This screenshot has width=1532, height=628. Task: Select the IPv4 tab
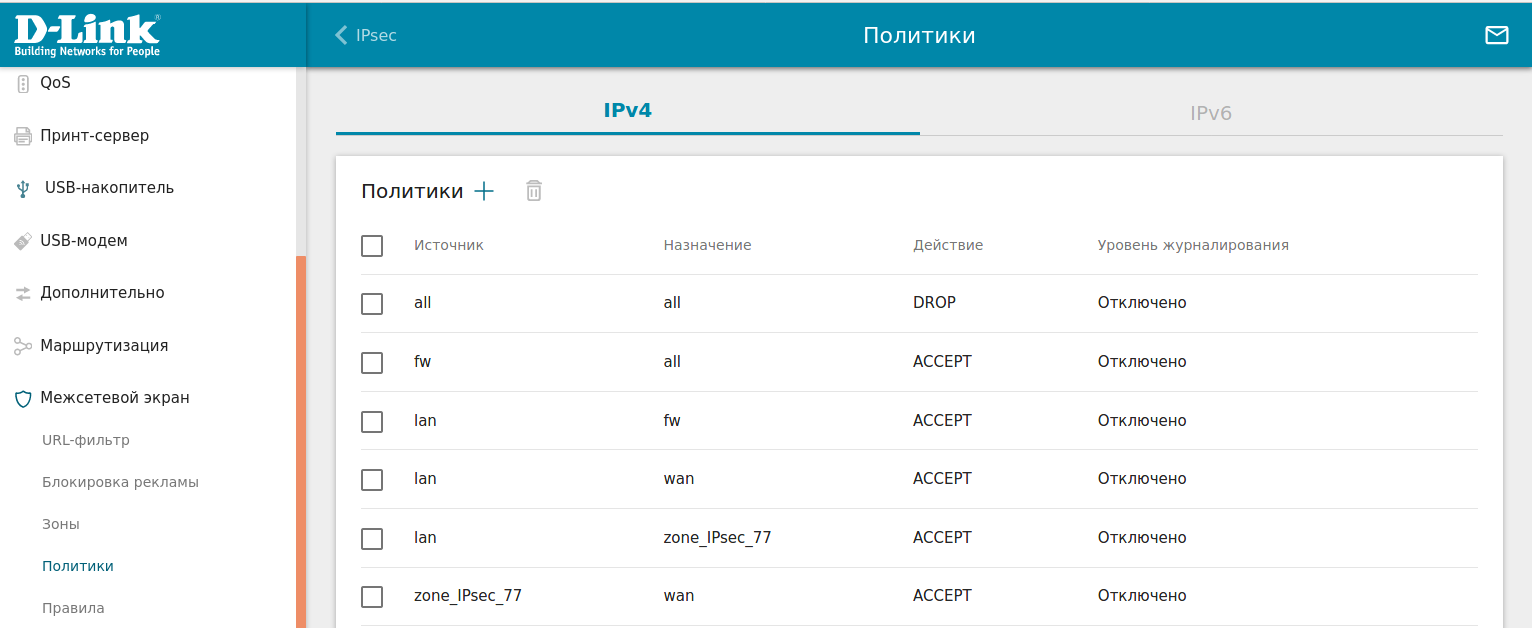point(627,110)
